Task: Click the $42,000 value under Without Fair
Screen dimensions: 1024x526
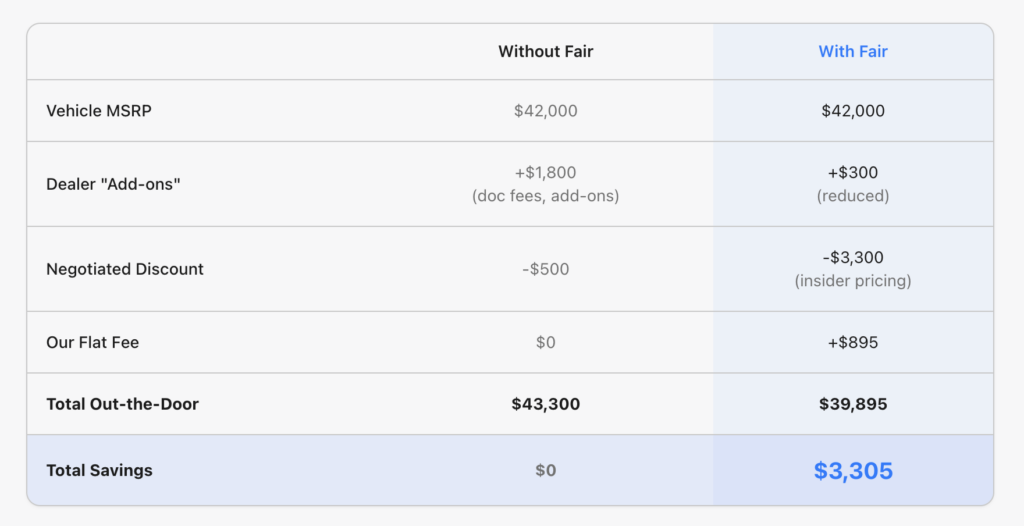Action: point(545,111)
